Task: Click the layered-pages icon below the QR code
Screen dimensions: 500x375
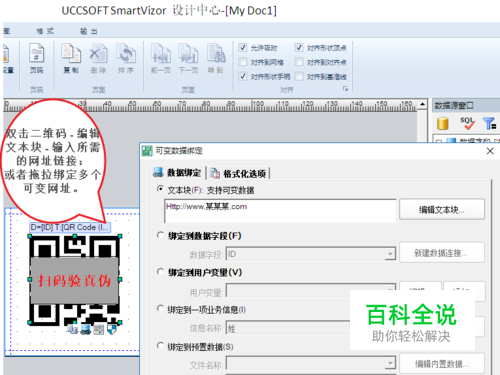Action: pyautogui.click(x=72, y=330)
